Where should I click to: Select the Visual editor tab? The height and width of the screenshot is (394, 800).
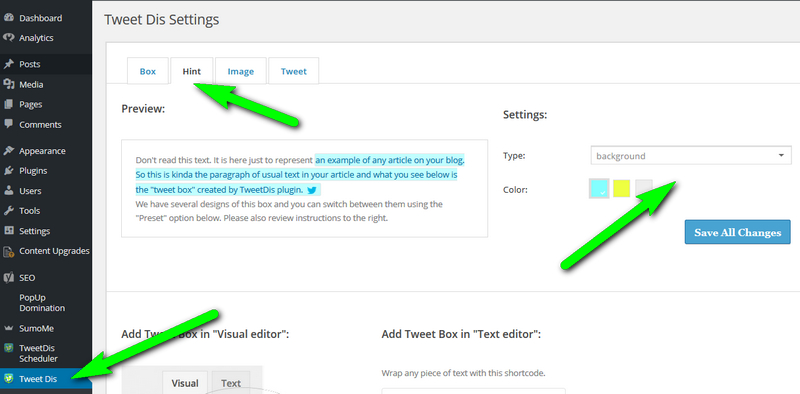click(x=185, y=383)
